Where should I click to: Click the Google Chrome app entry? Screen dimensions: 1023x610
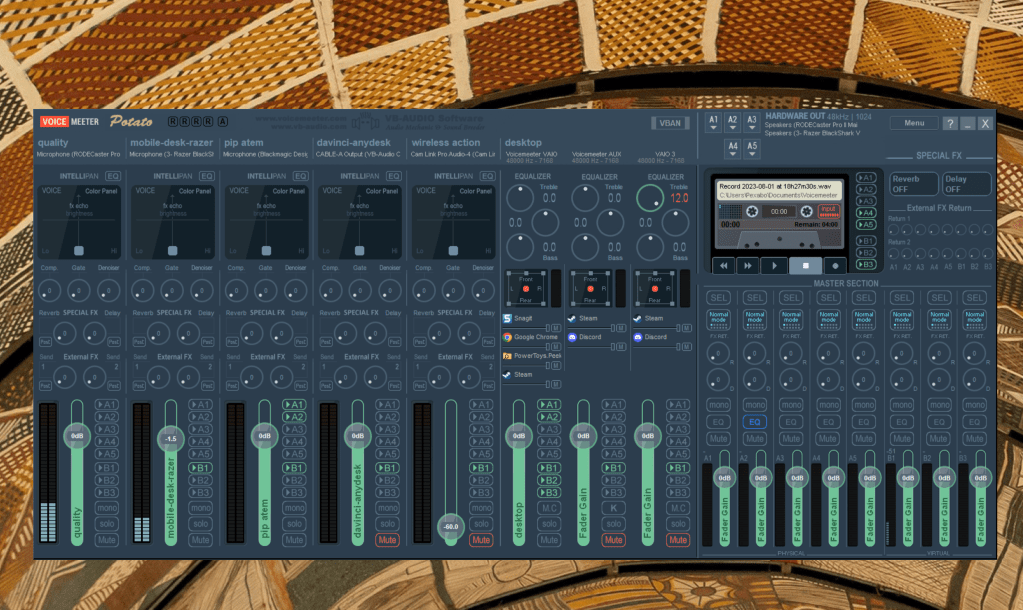530,337
